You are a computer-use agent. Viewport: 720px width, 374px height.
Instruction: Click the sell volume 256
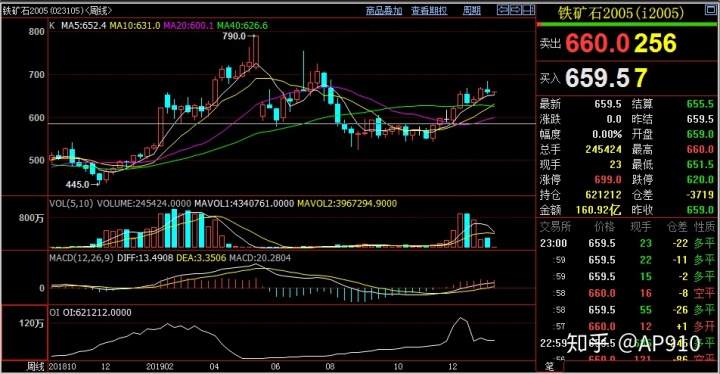(x=655, y=43)
